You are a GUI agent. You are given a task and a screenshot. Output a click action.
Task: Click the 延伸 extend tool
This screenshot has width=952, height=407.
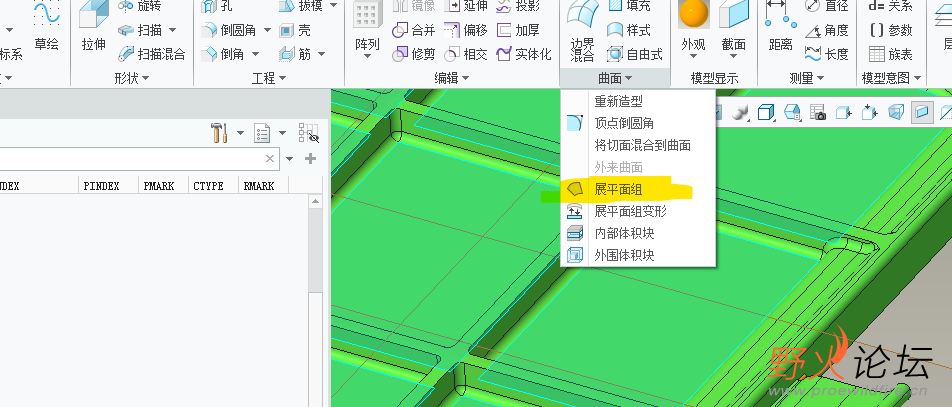[466, 6]
